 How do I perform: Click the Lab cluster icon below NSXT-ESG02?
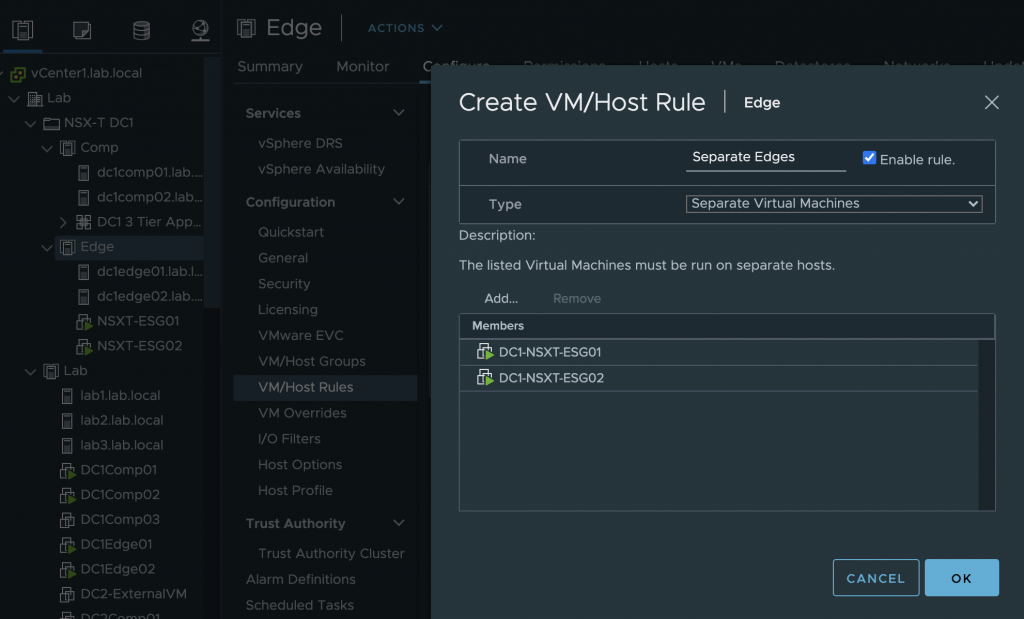coord(51,372)
